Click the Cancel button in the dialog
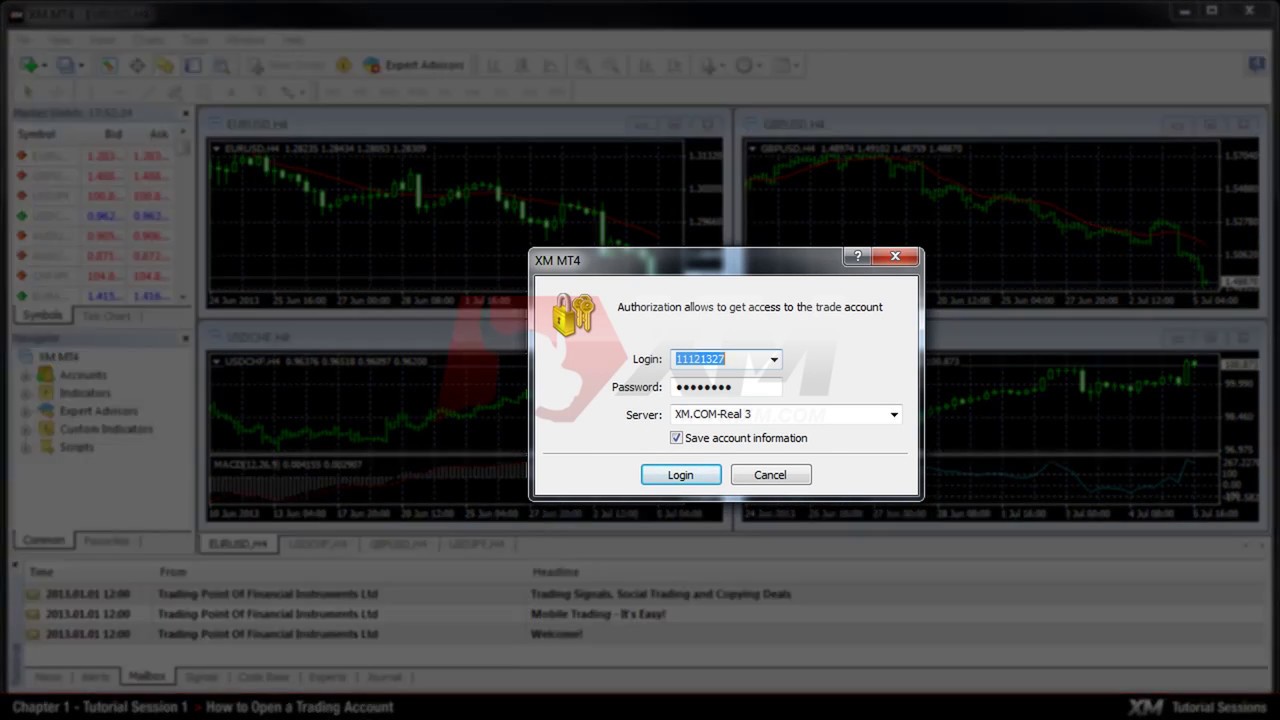Image resolution: width=1280 pixels, height=720 pixels. [771, 475]
